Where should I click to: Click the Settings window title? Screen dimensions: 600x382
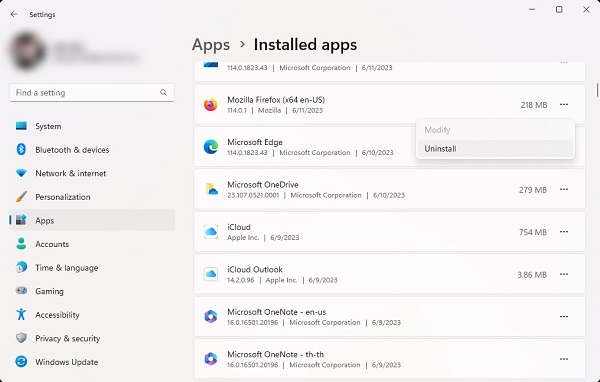tap(42, 15)
